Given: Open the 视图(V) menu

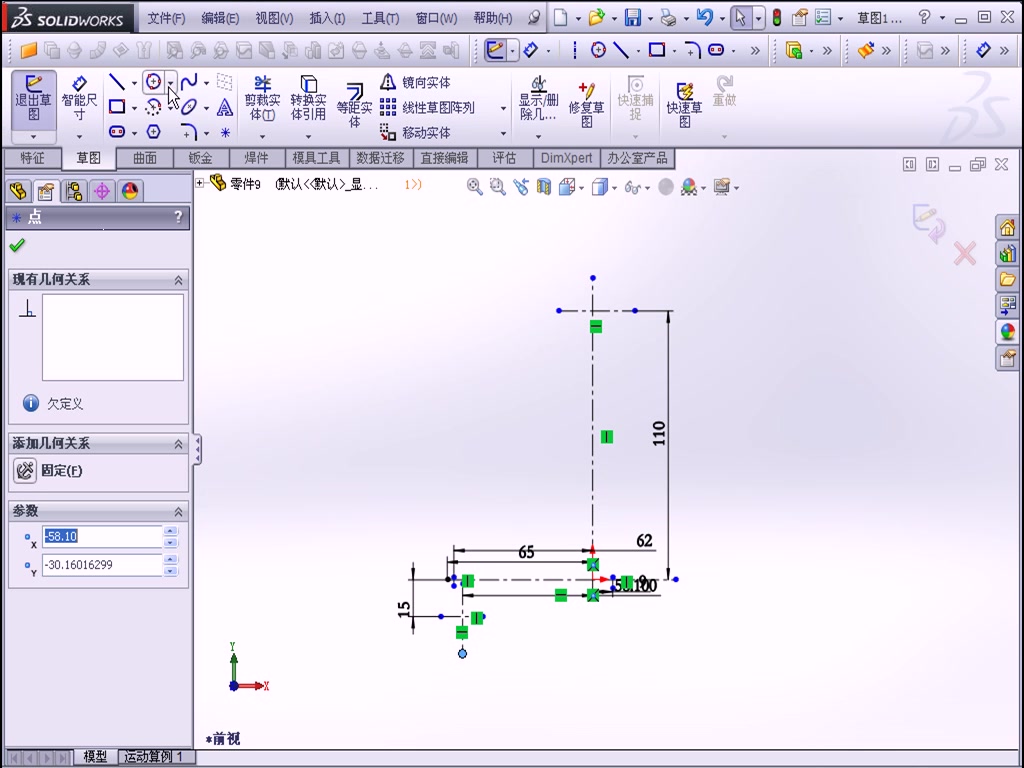Looking at the screenshot, I should tap(274, 18).
